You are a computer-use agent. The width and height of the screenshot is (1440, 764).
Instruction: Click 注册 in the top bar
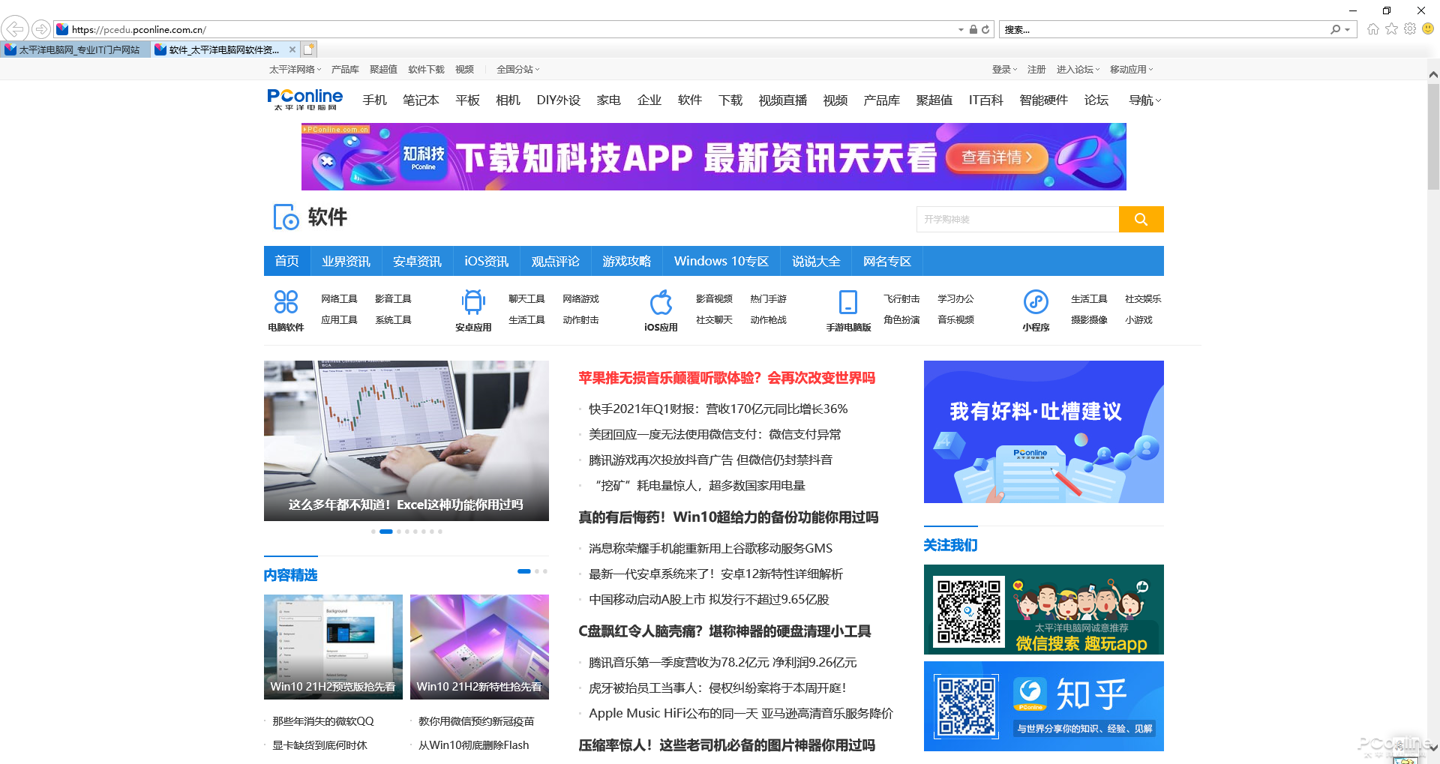[1037, 70]
